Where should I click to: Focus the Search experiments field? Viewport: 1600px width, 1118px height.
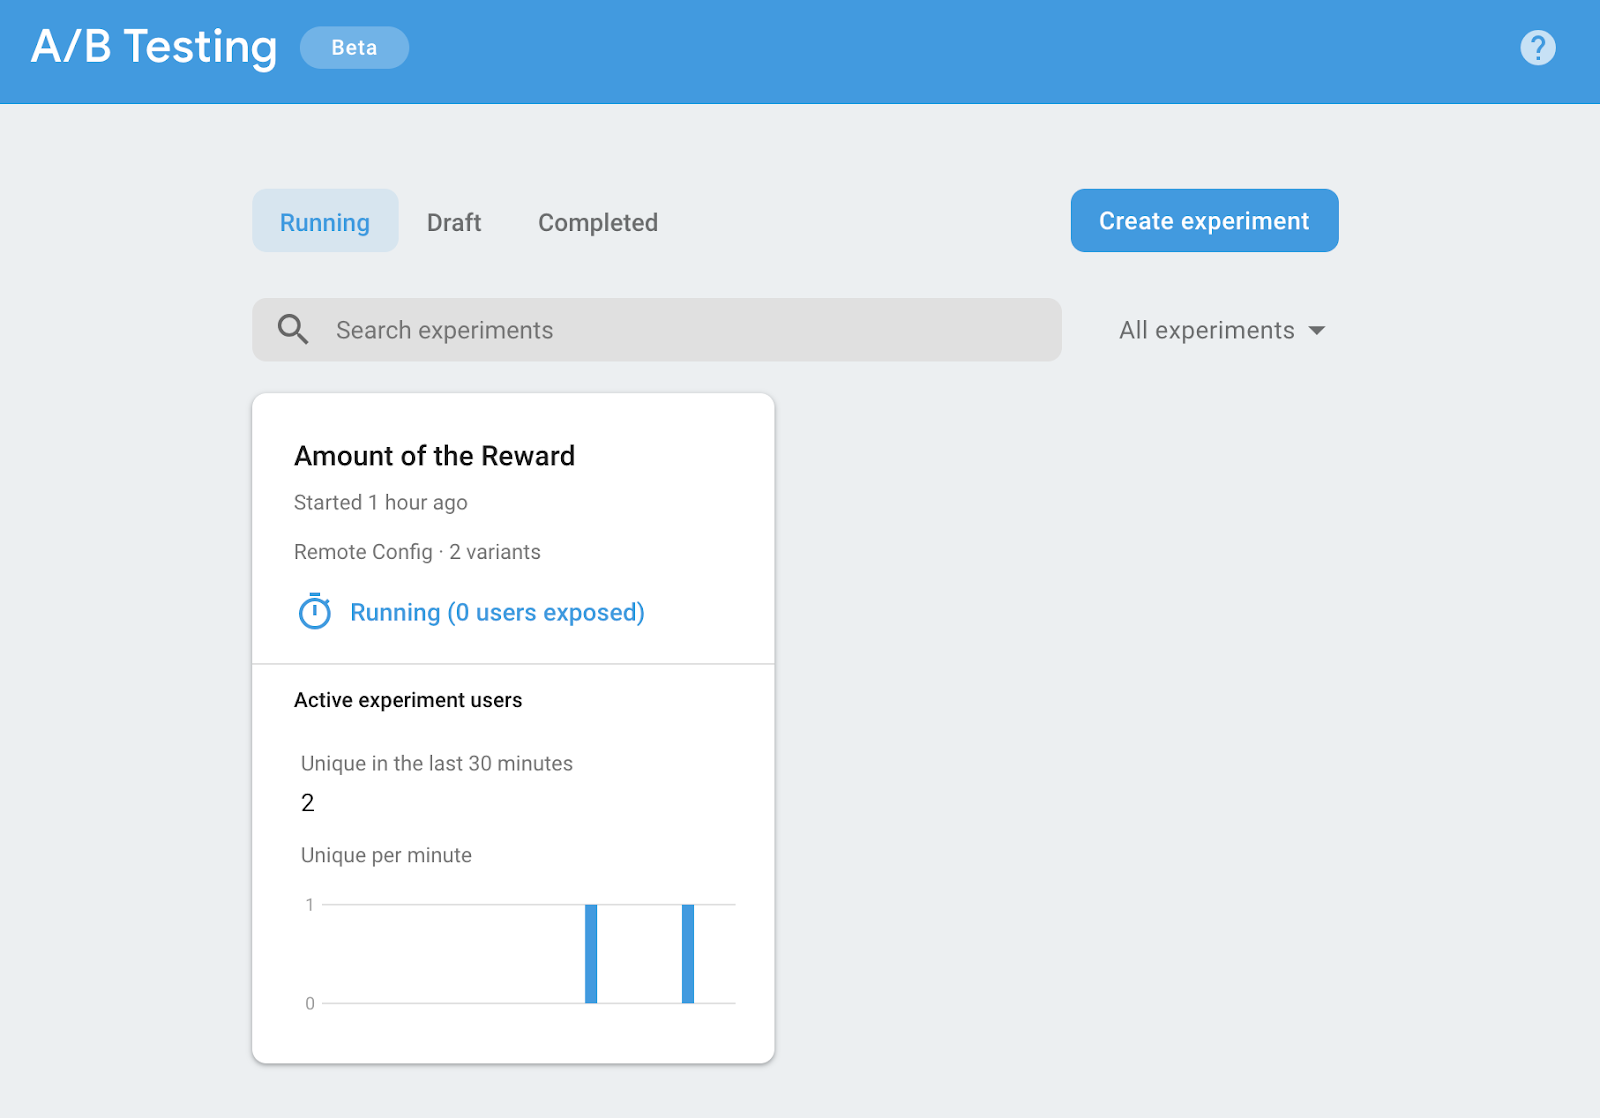click(x=680, y=330)
